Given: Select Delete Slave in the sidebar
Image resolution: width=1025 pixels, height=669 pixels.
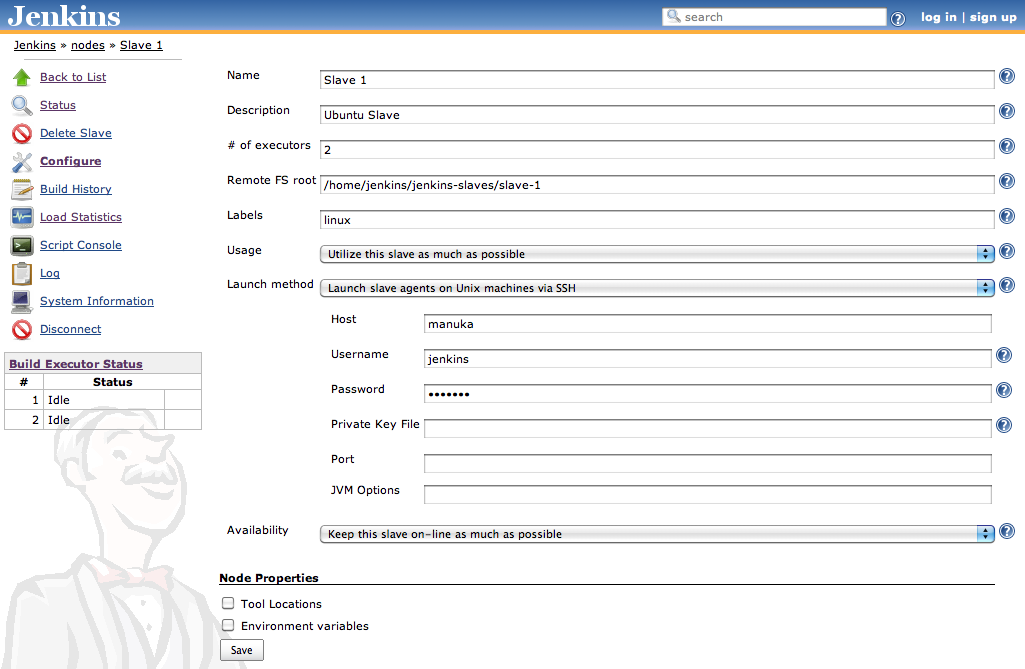Looking at the screenshot, I should [x=76, y=133].
